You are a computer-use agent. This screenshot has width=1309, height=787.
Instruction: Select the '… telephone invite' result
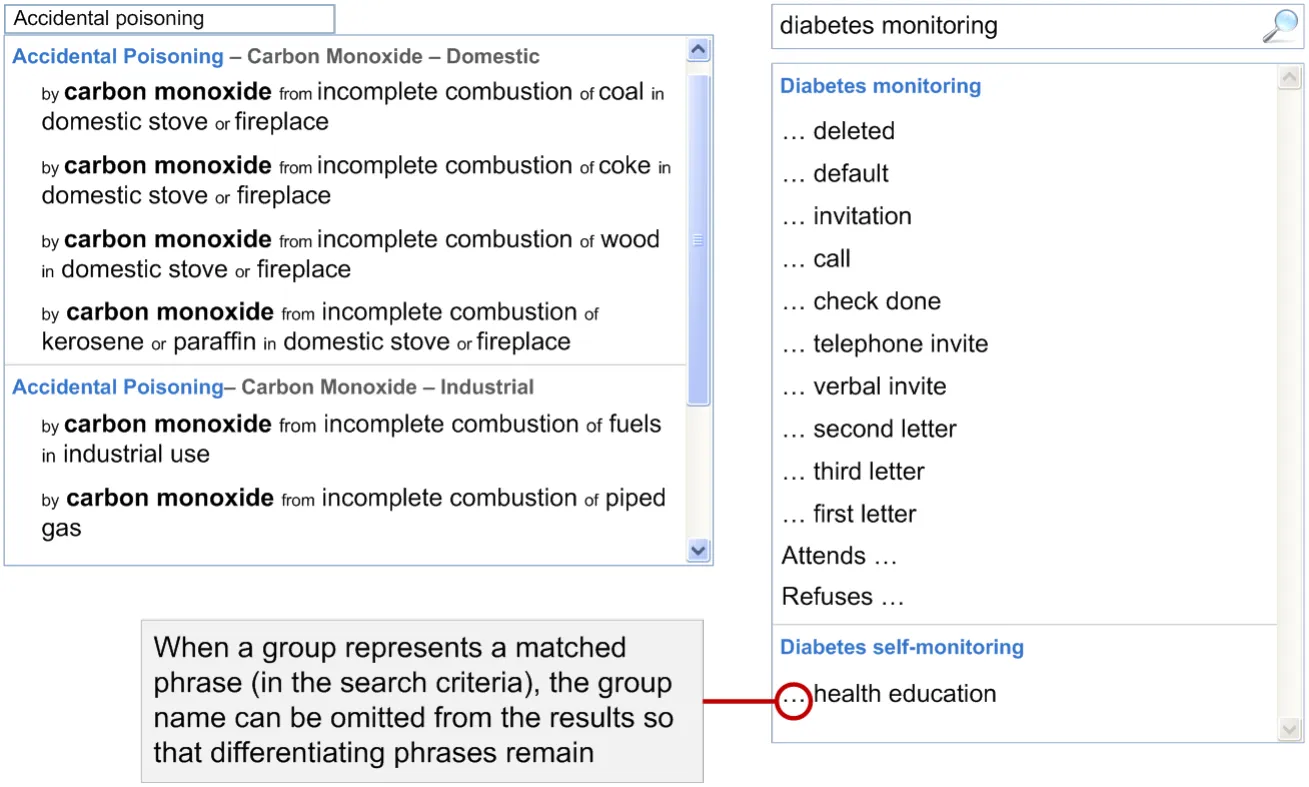[x=885, y=344]
